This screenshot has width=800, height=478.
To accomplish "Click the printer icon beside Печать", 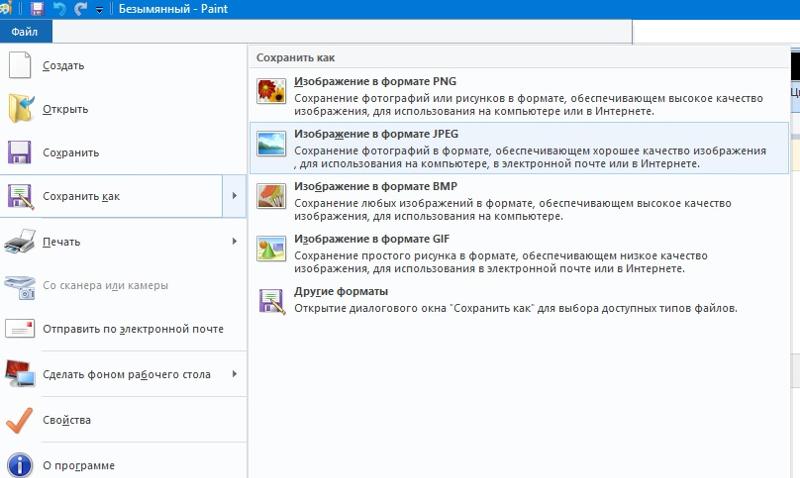I will (x=20, y=241).
